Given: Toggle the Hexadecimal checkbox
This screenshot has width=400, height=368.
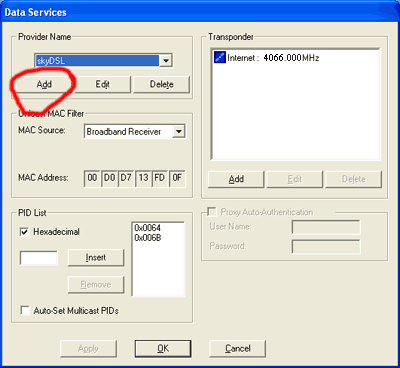Looking at the screenshot, I should (x=25, y=232).
